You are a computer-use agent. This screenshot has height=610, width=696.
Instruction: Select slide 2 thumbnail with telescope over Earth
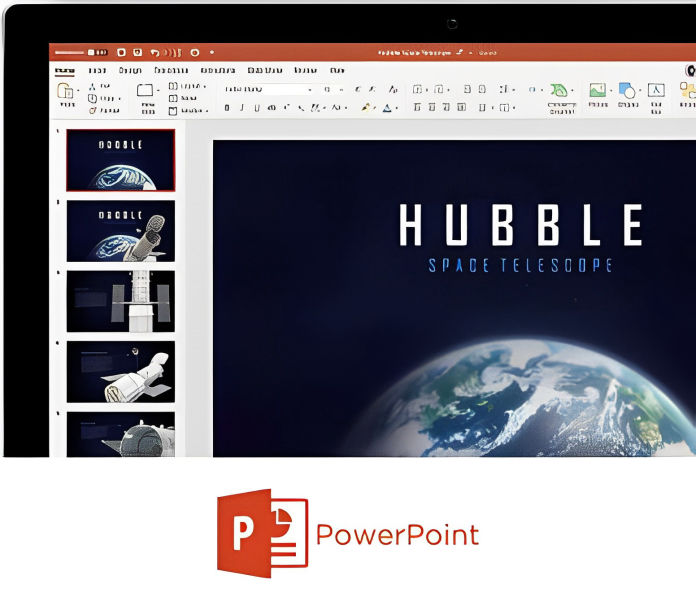click(121, 231)
